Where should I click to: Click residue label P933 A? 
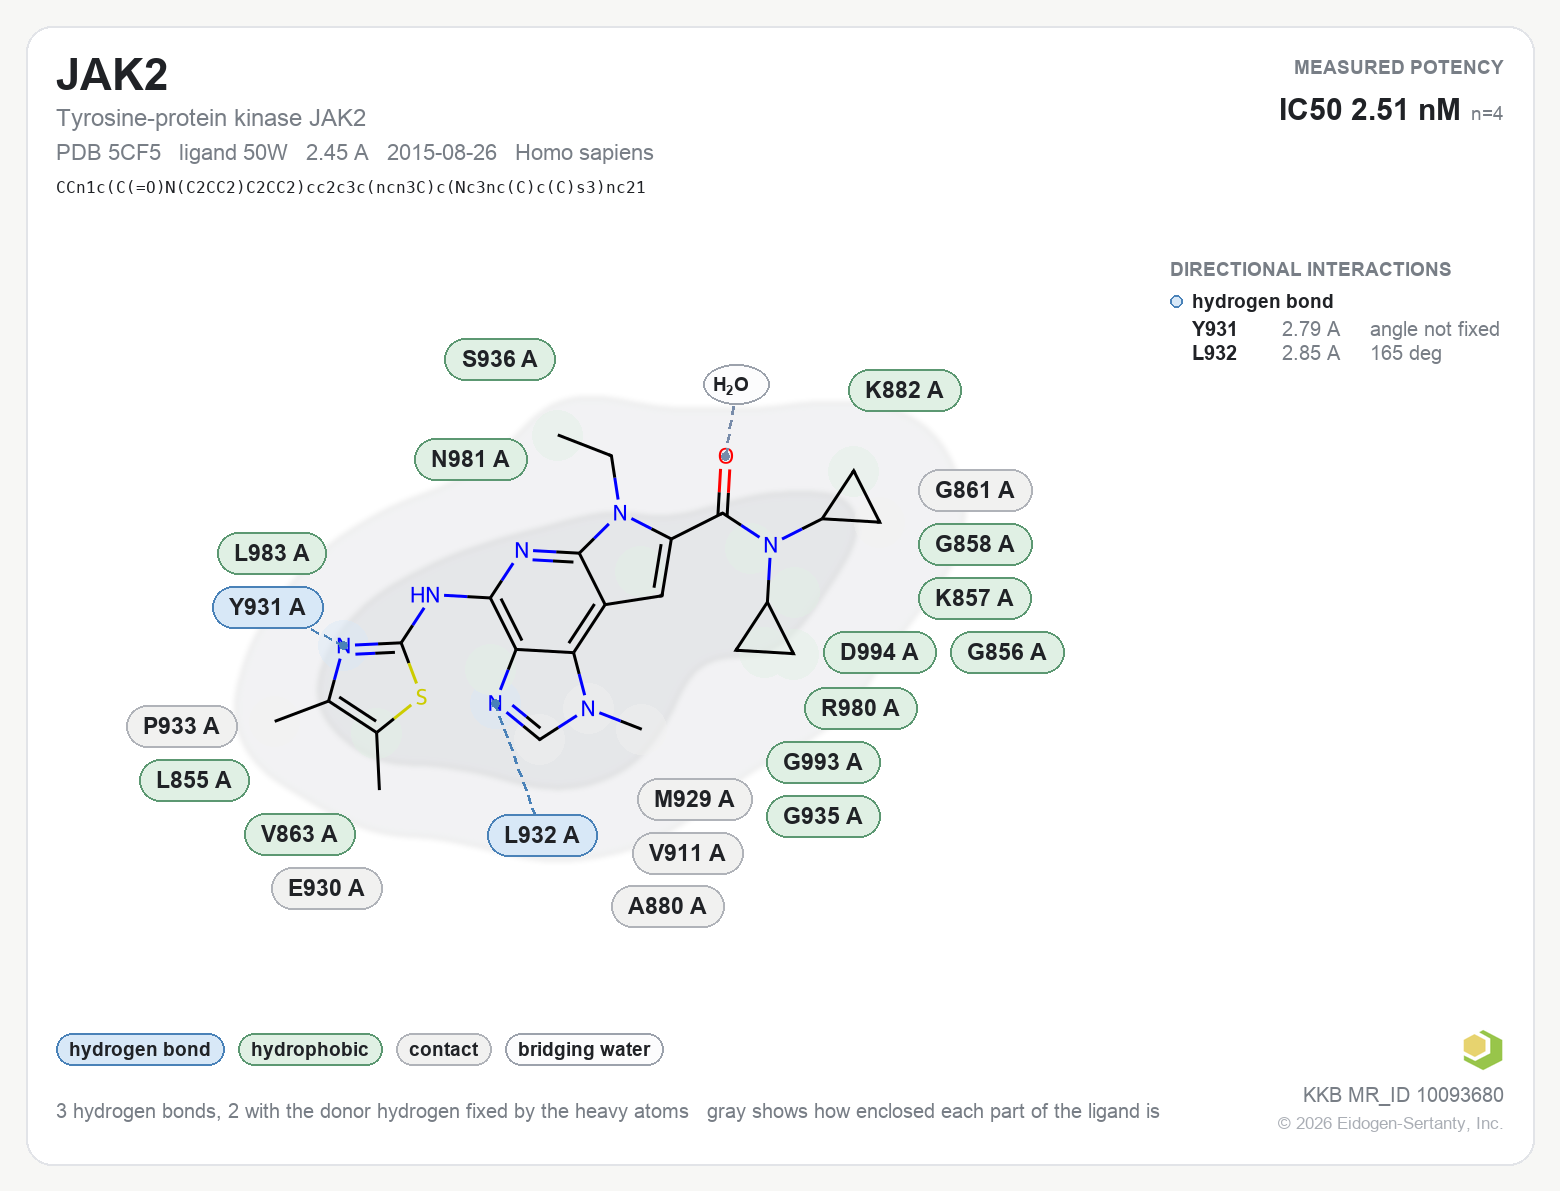click(x=182, y=726)
